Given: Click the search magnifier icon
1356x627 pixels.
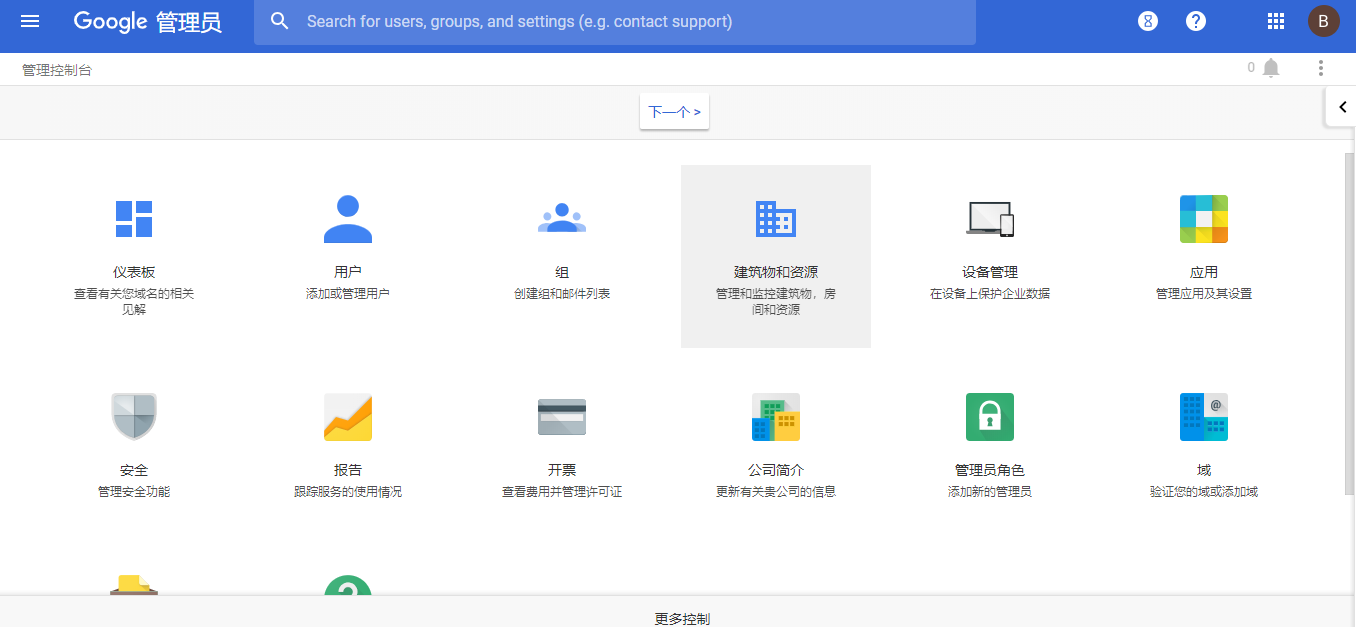Looking at the screenshot, I should [280, 21].
